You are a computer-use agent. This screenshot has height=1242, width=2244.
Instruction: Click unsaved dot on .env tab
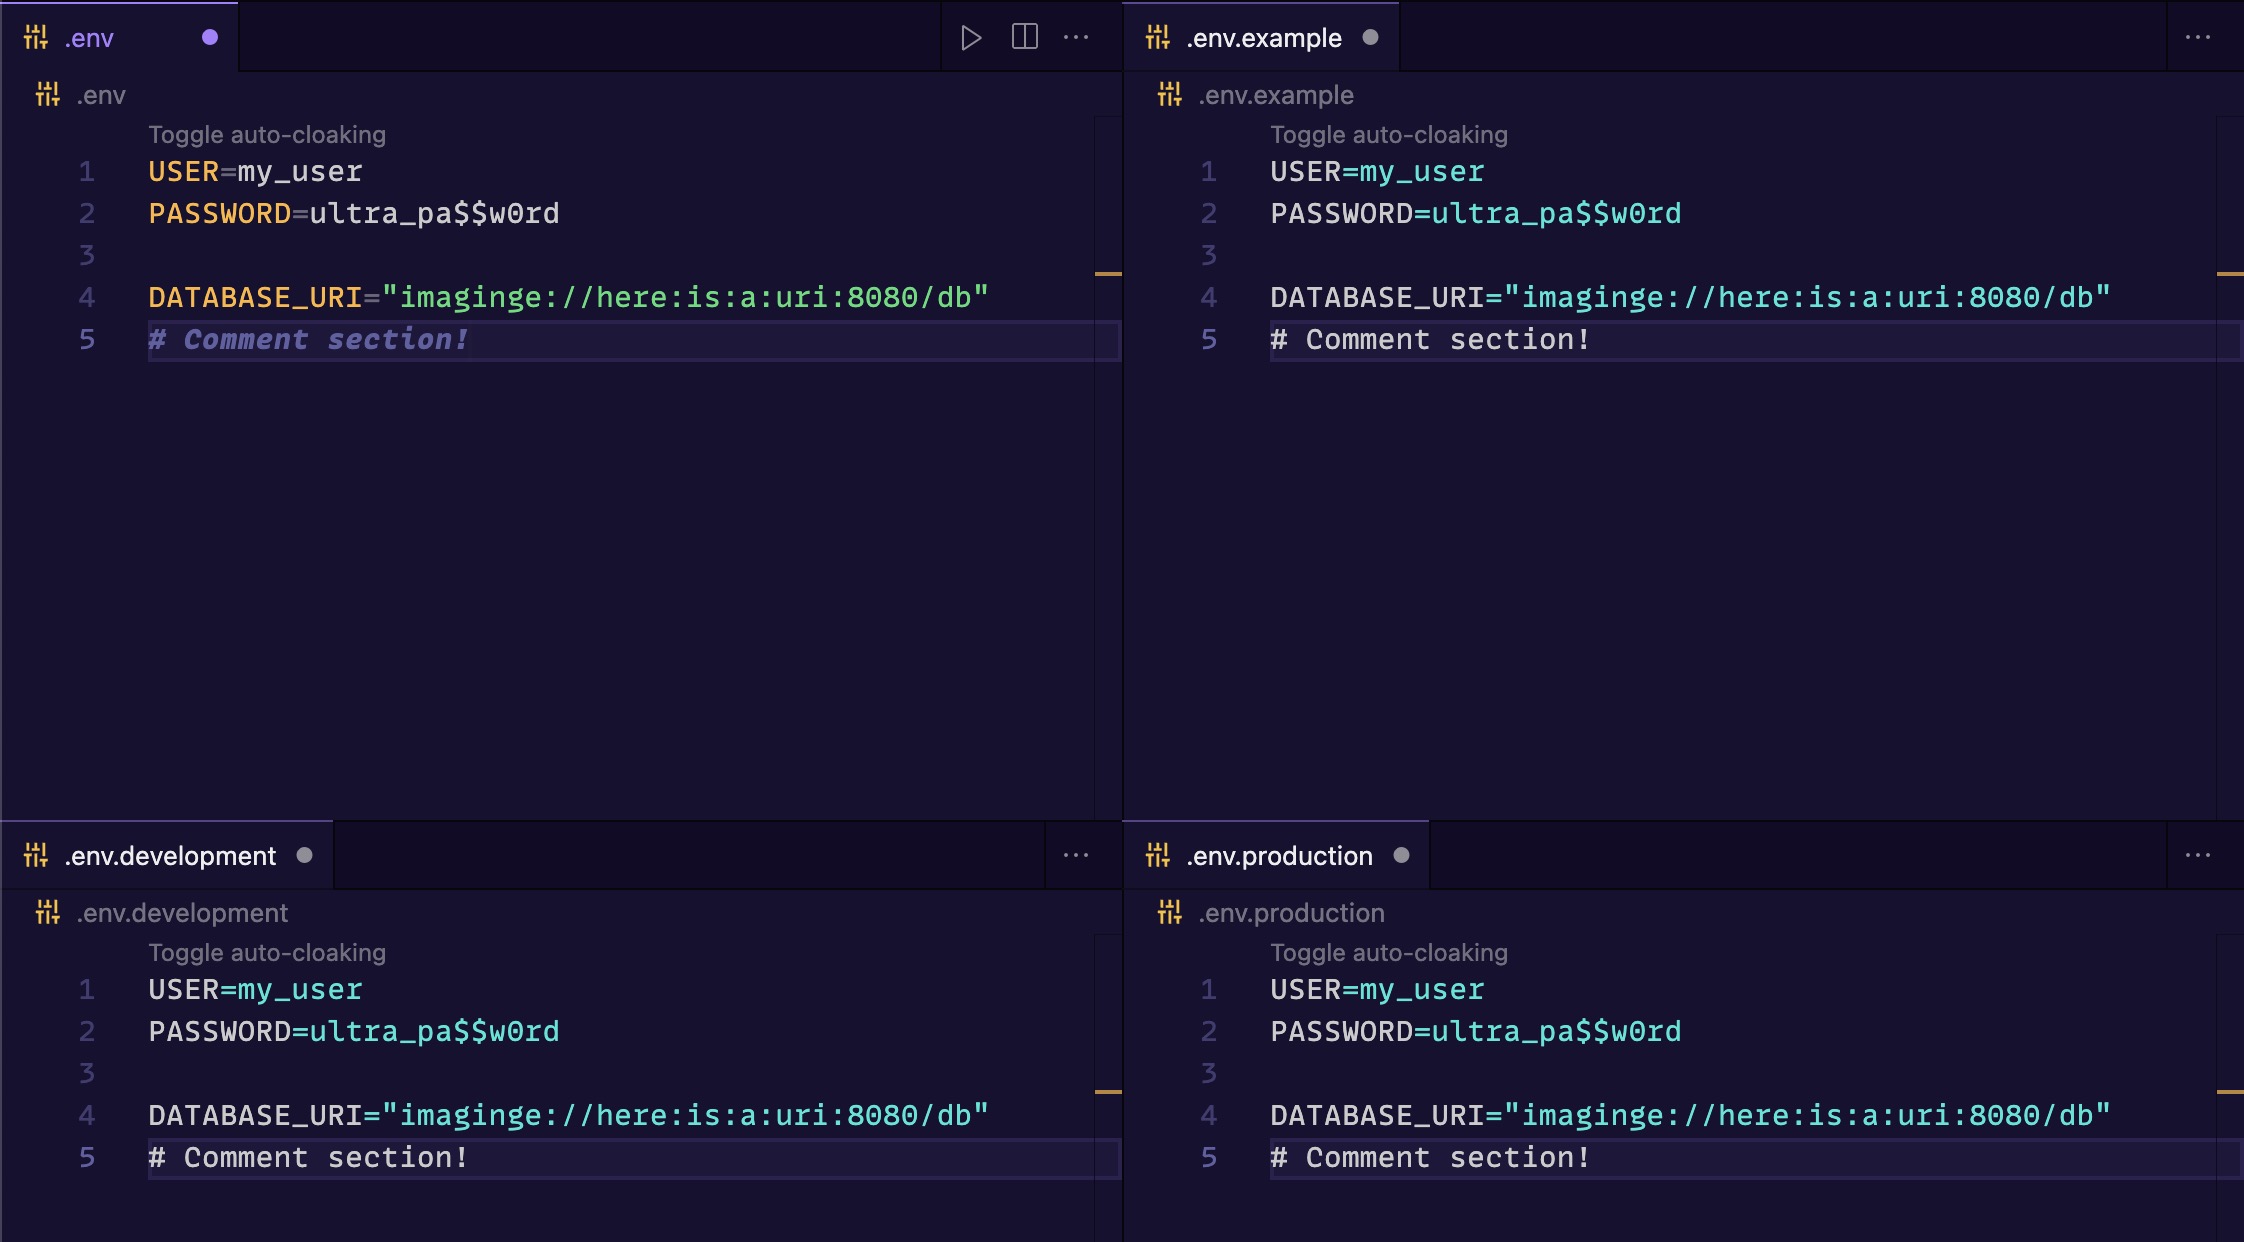210,37
